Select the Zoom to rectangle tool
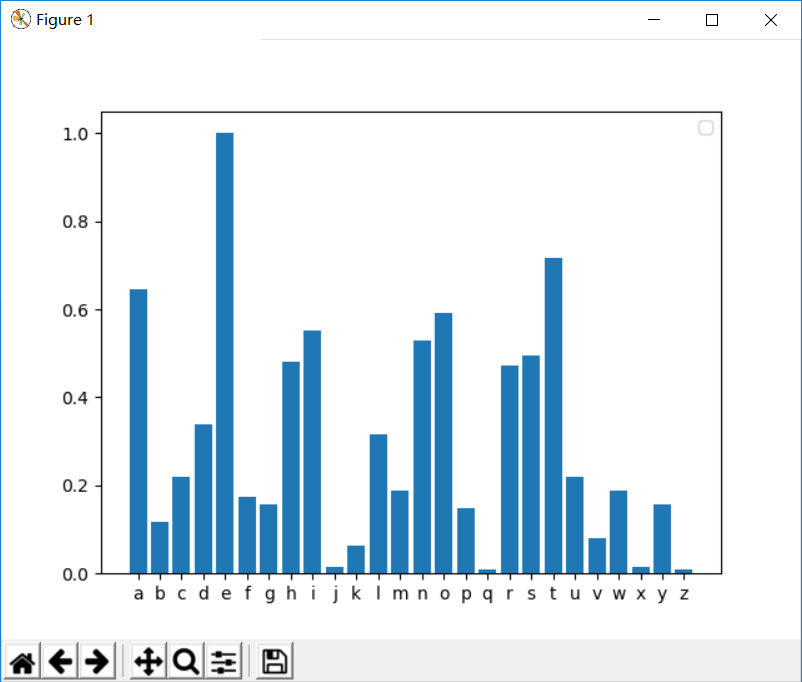 point(186,662)
